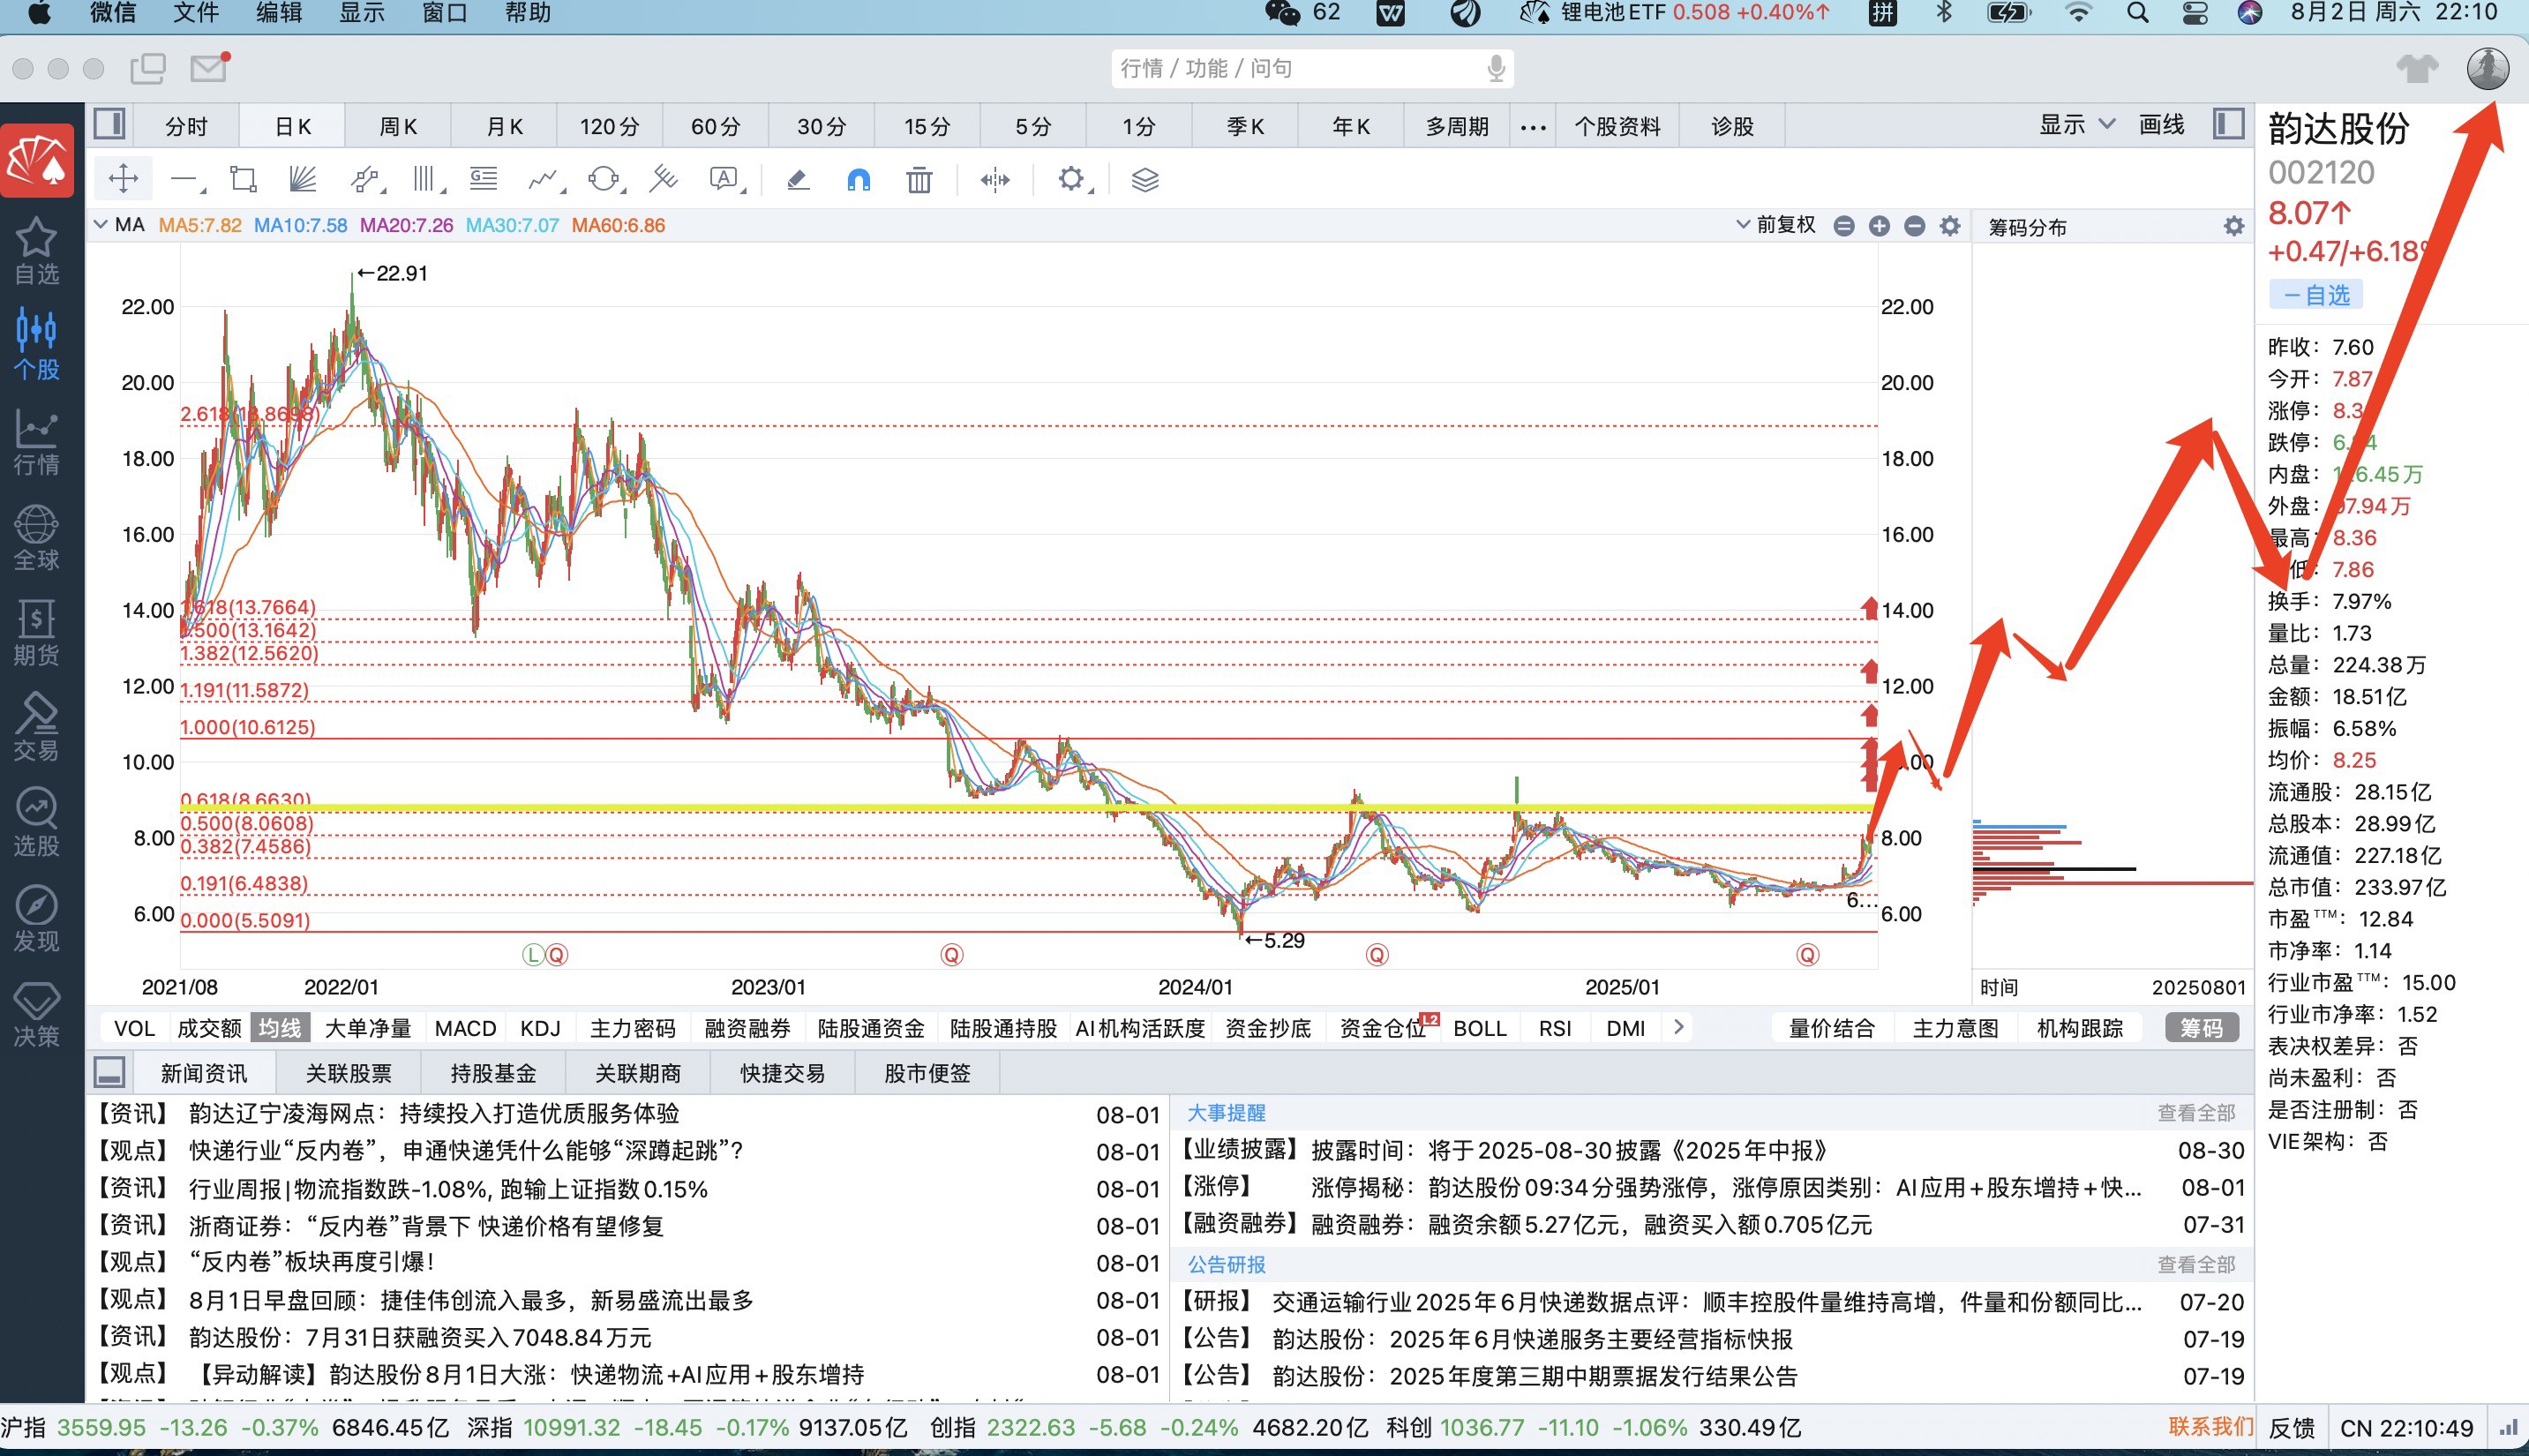Open drawing tools settings gear

pyautogui.click(x=1071, y=179)
